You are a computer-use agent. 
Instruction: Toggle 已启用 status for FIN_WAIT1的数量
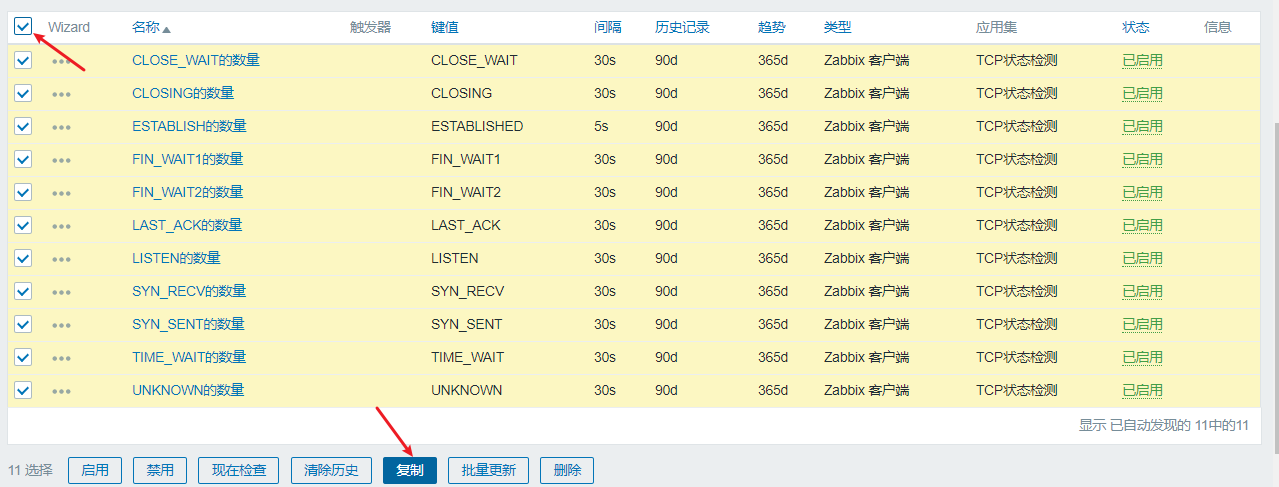pos(1142,159)
